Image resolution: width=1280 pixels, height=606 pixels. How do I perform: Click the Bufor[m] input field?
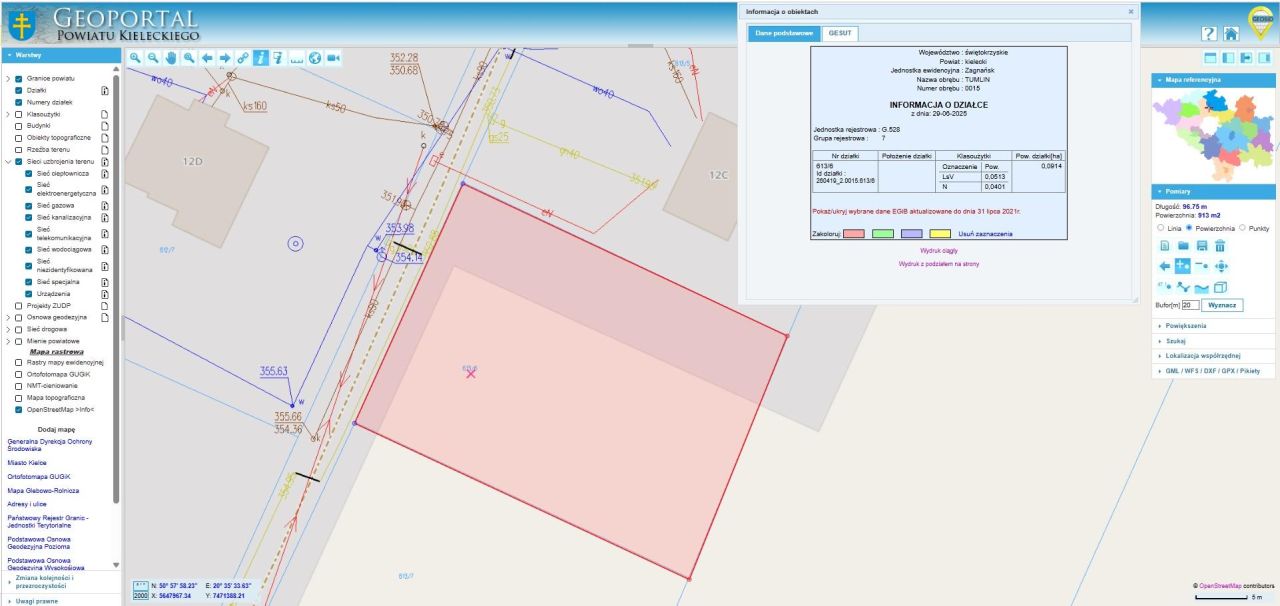(1190, 305)
